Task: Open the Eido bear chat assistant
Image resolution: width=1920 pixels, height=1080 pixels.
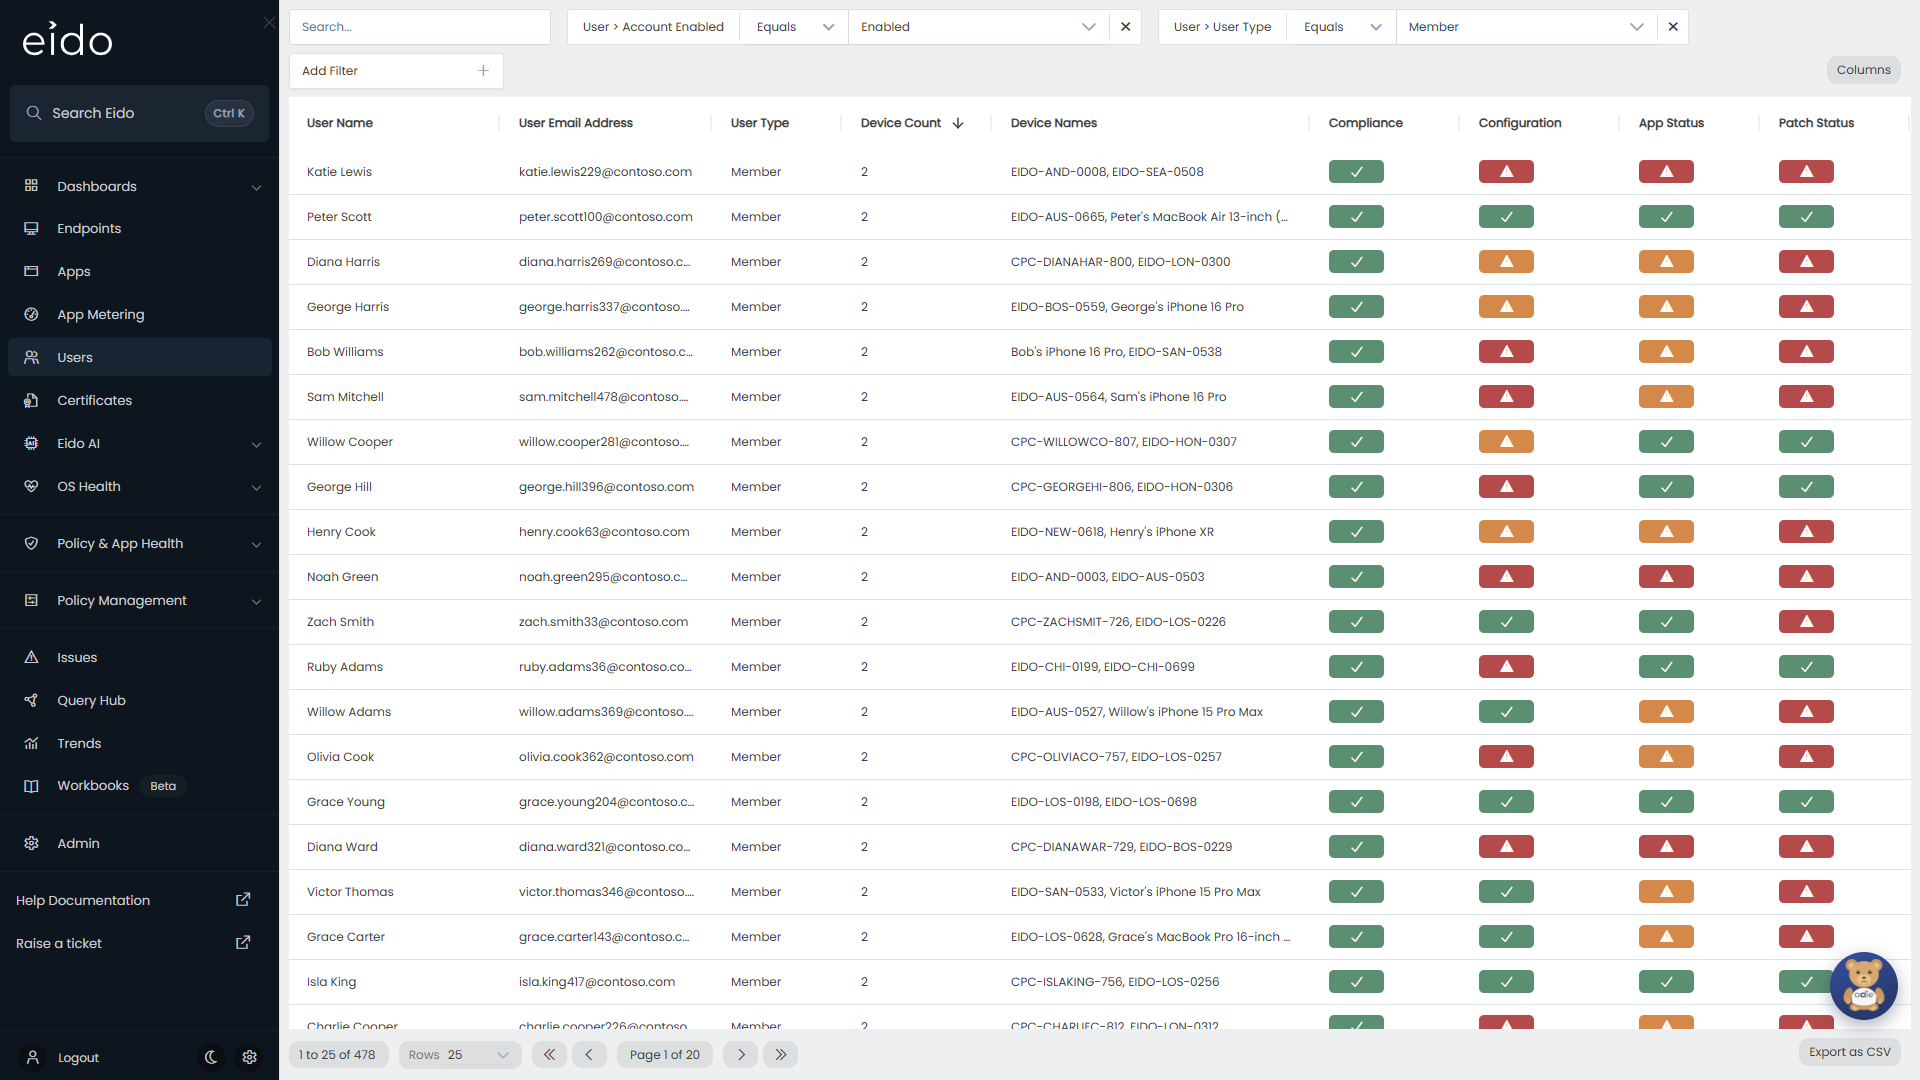Action: [x=1864, y=985]
